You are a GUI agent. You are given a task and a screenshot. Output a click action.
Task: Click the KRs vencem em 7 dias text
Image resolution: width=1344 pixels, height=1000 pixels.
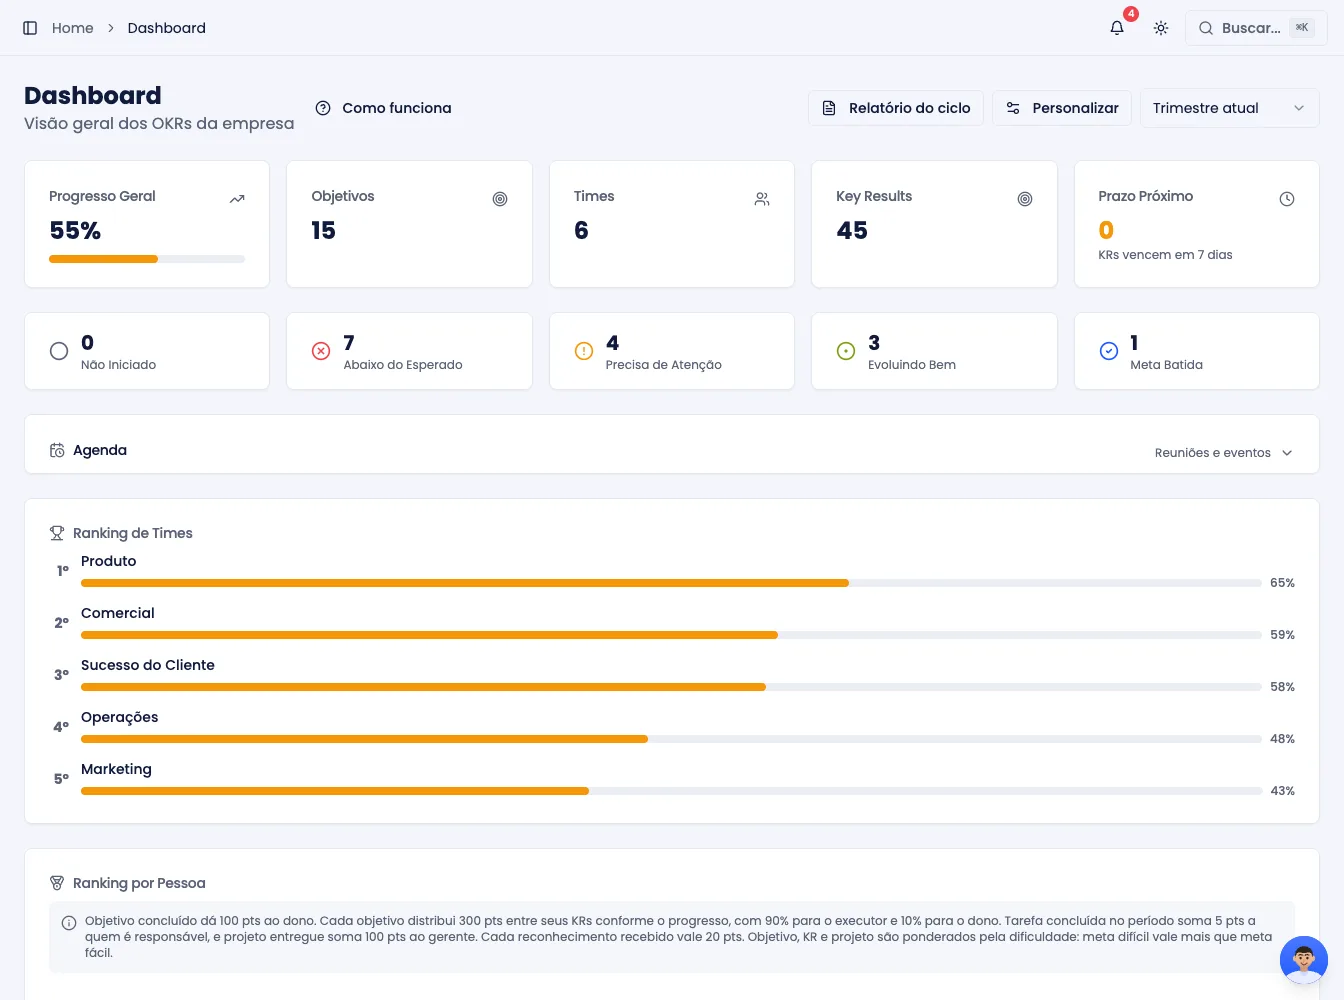tap(1165, 255)
